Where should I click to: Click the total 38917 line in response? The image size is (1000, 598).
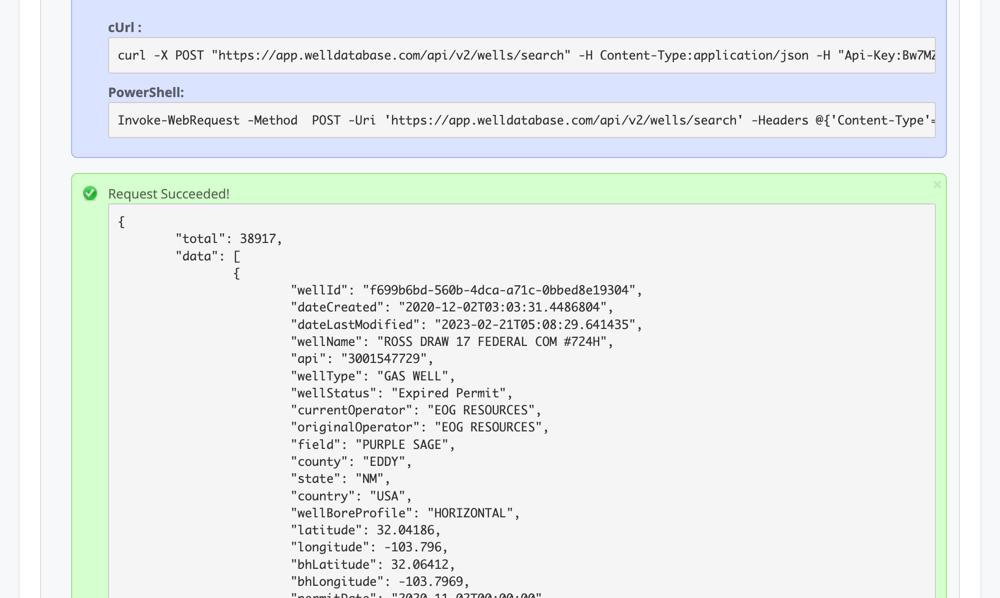click(x=229, y=239)
